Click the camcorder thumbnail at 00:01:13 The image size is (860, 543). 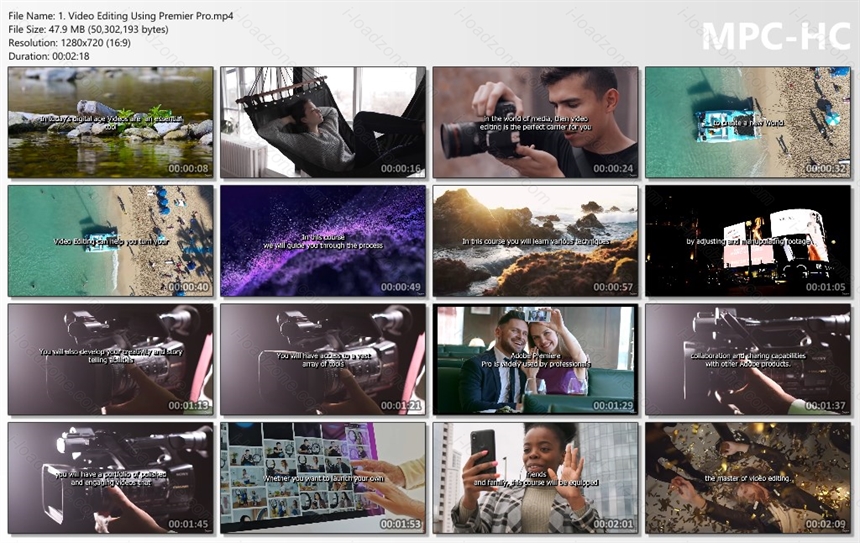111,359
